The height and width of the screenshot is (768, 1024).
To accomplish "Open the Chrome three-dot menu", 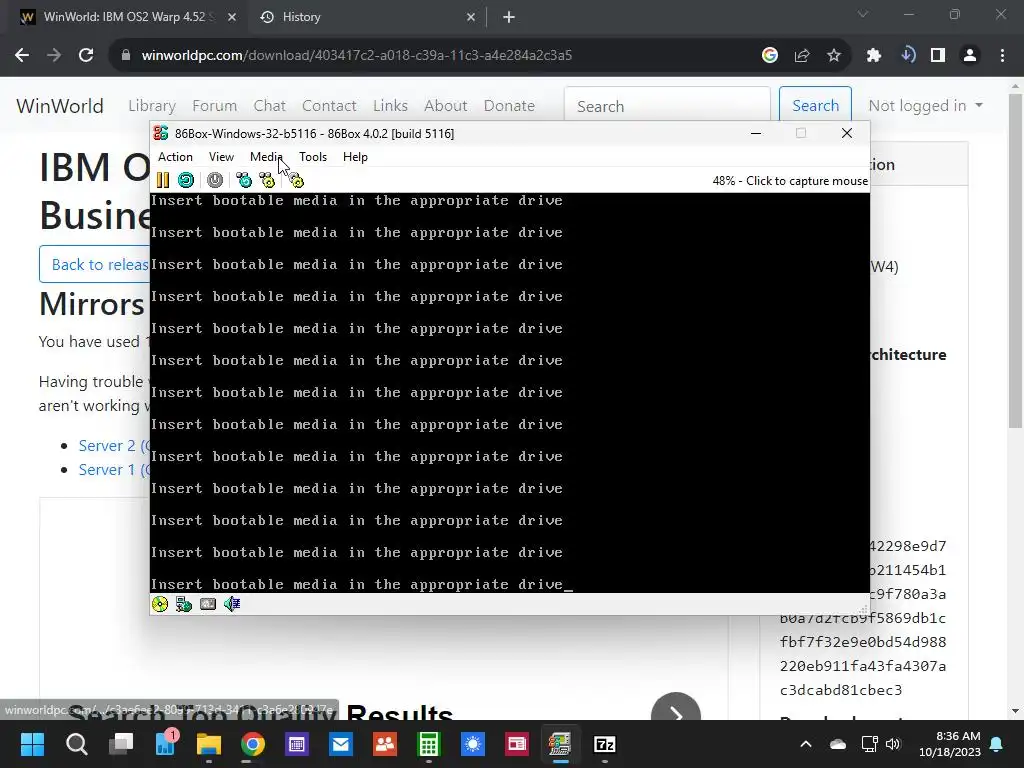I will (1002, 56).
